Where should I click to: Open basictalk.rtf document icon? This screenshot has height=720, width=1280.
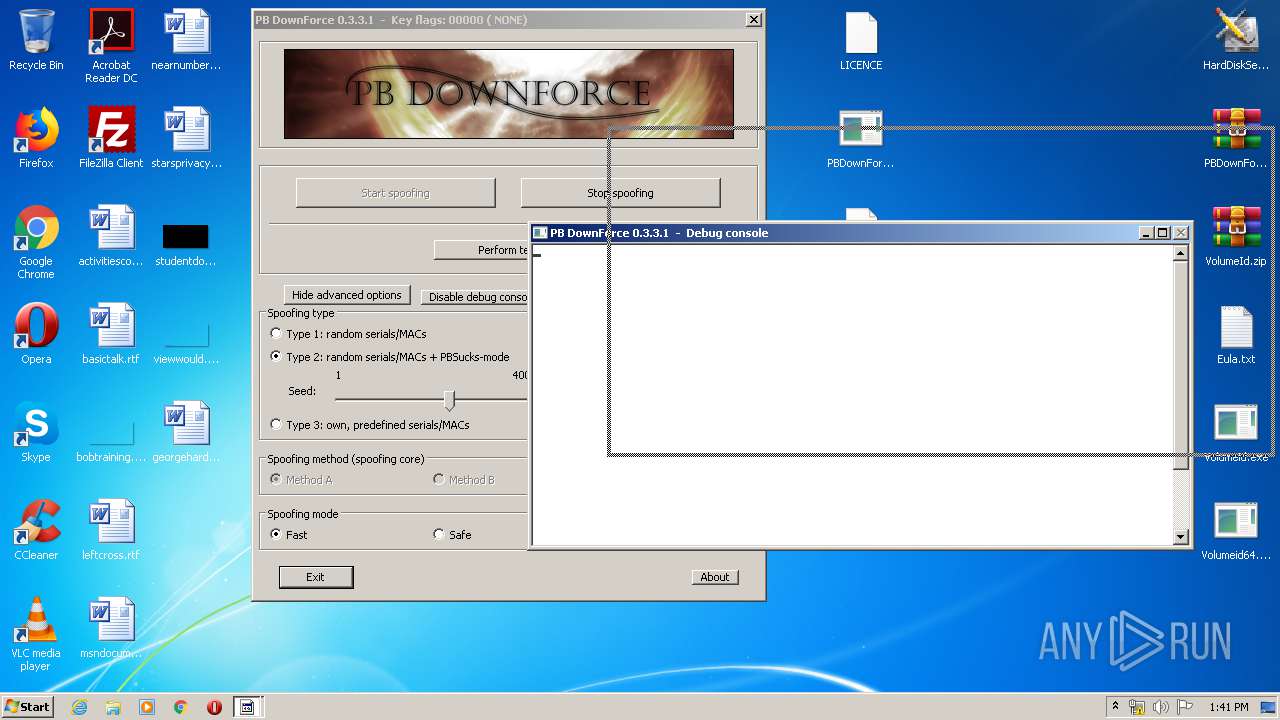click(111, 334)
